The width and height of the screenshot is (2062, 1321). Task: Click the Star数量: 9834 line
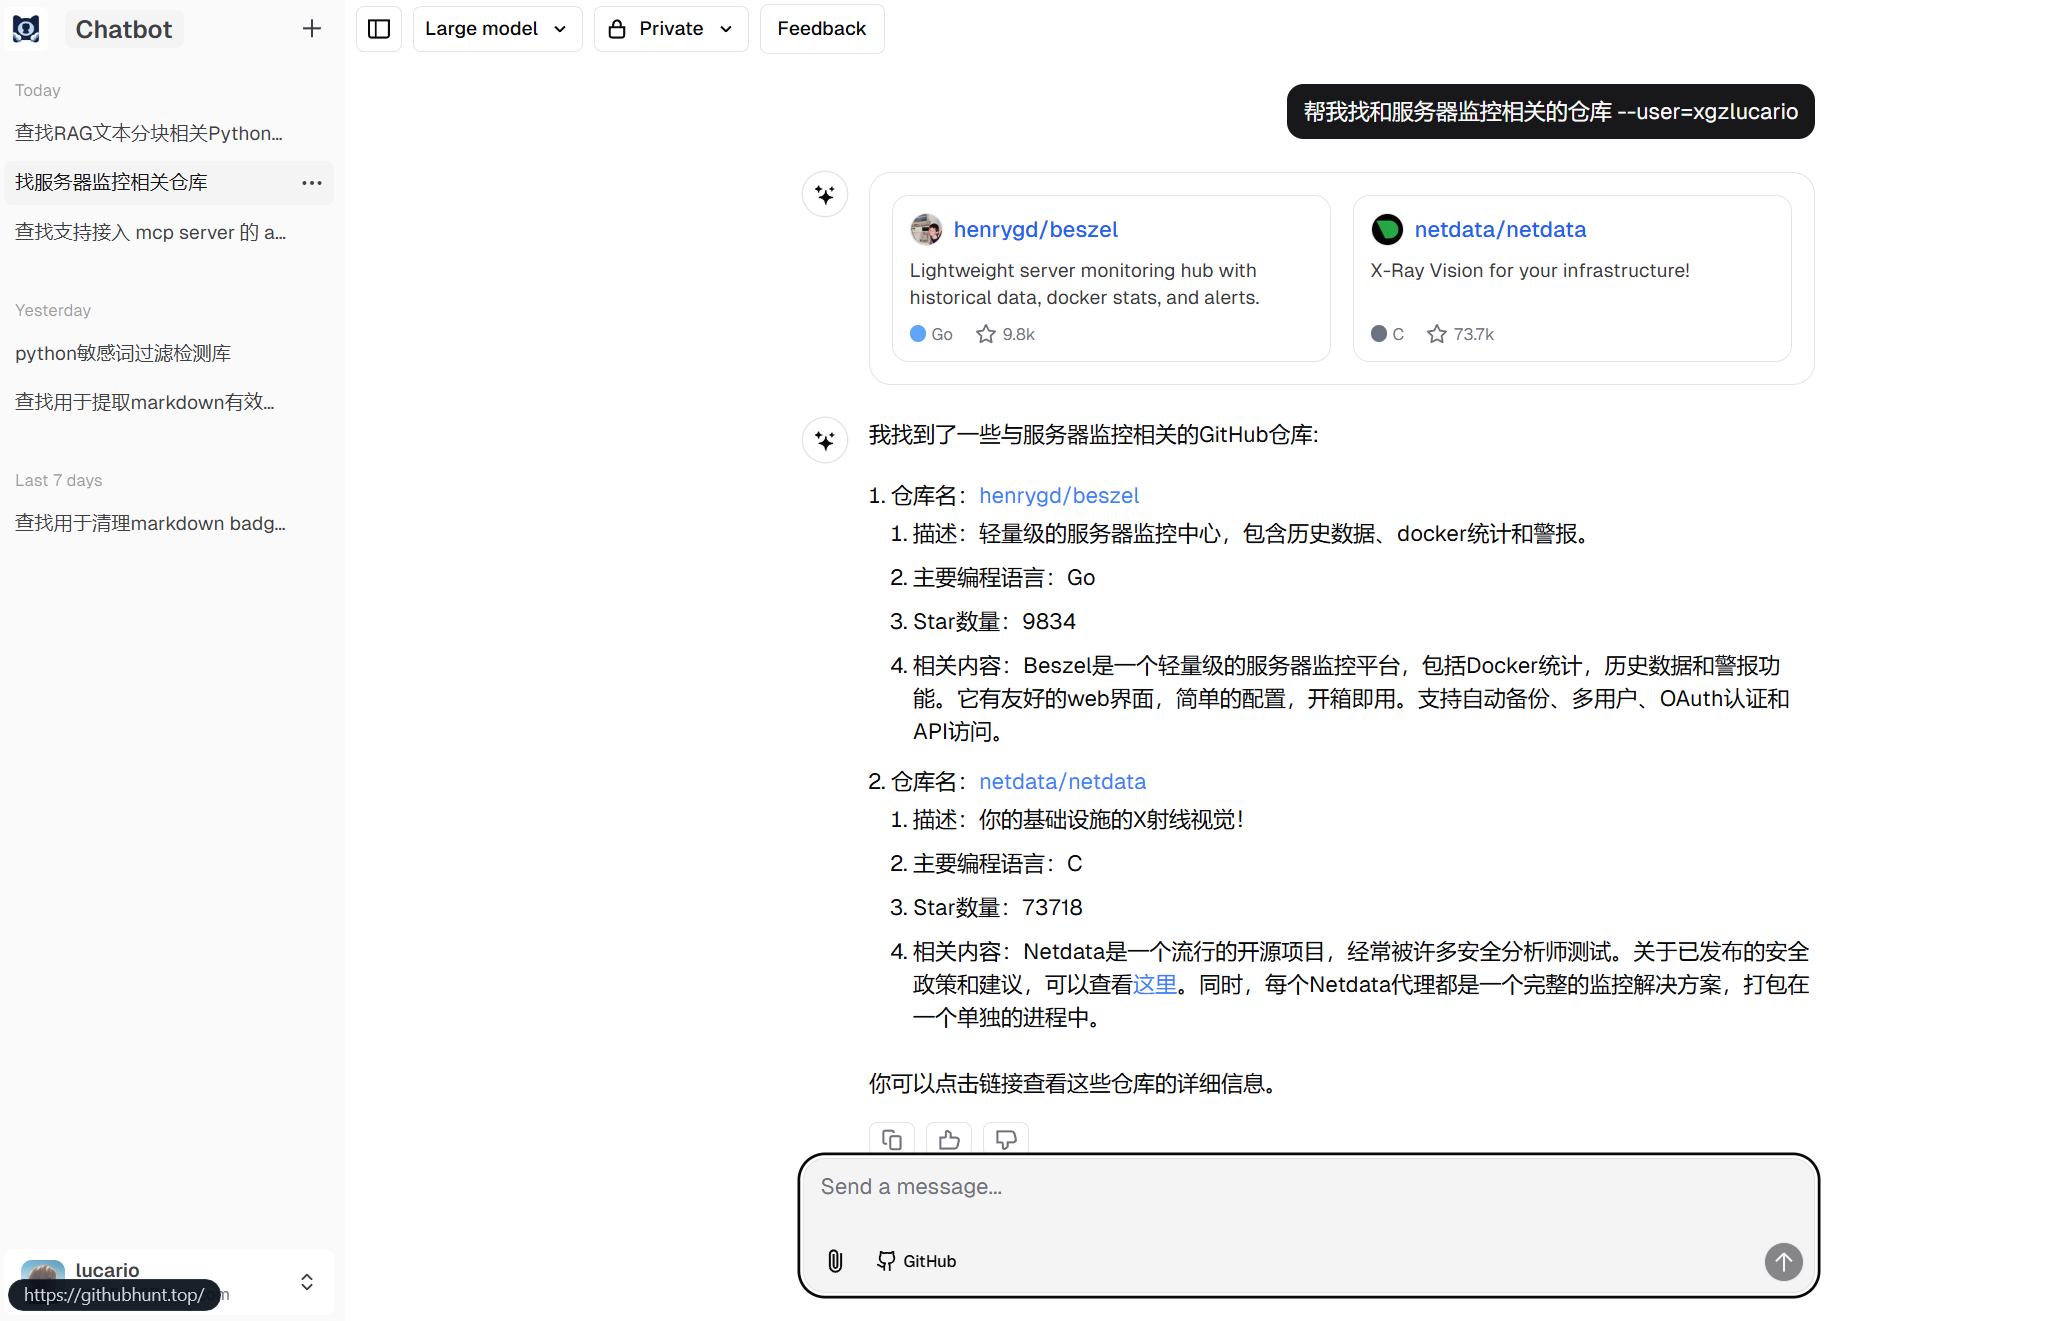[994, 621]
